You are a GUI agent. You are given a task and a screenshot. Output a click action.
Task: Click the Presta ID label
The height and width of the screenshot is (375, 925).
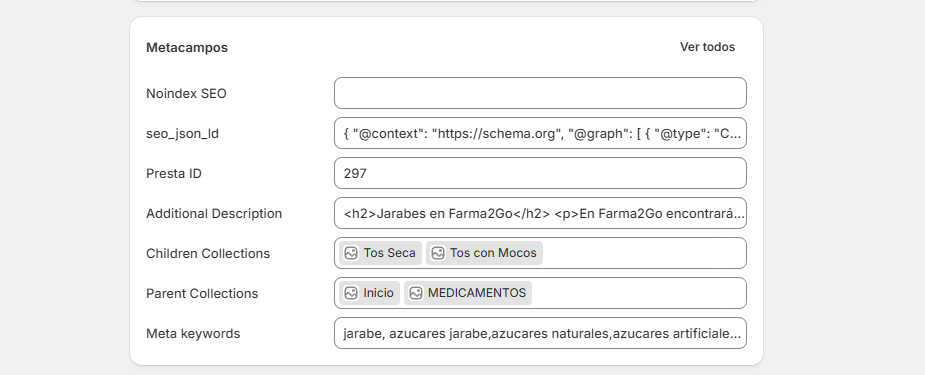(174, 173)
